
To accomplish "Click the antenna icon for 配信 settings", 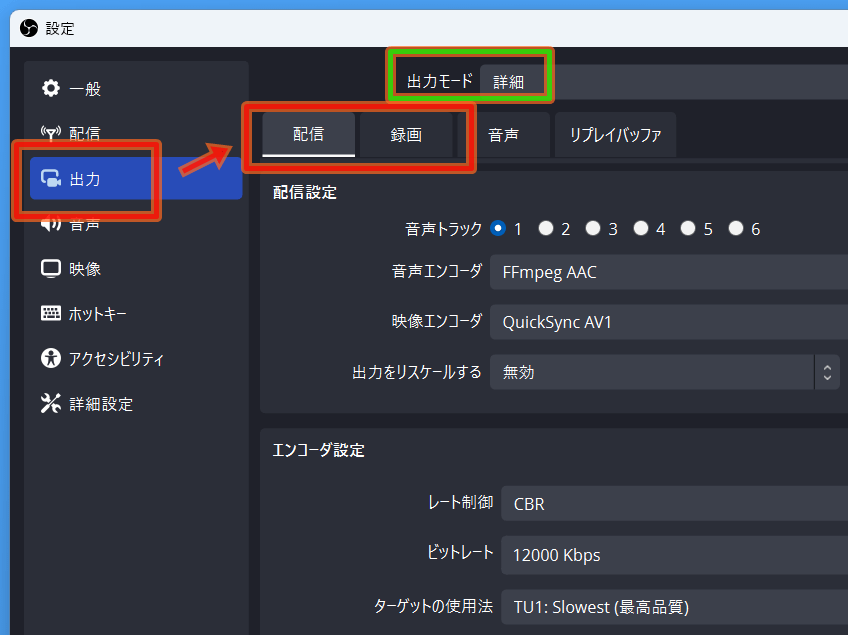I will click(x=51, y=133).
